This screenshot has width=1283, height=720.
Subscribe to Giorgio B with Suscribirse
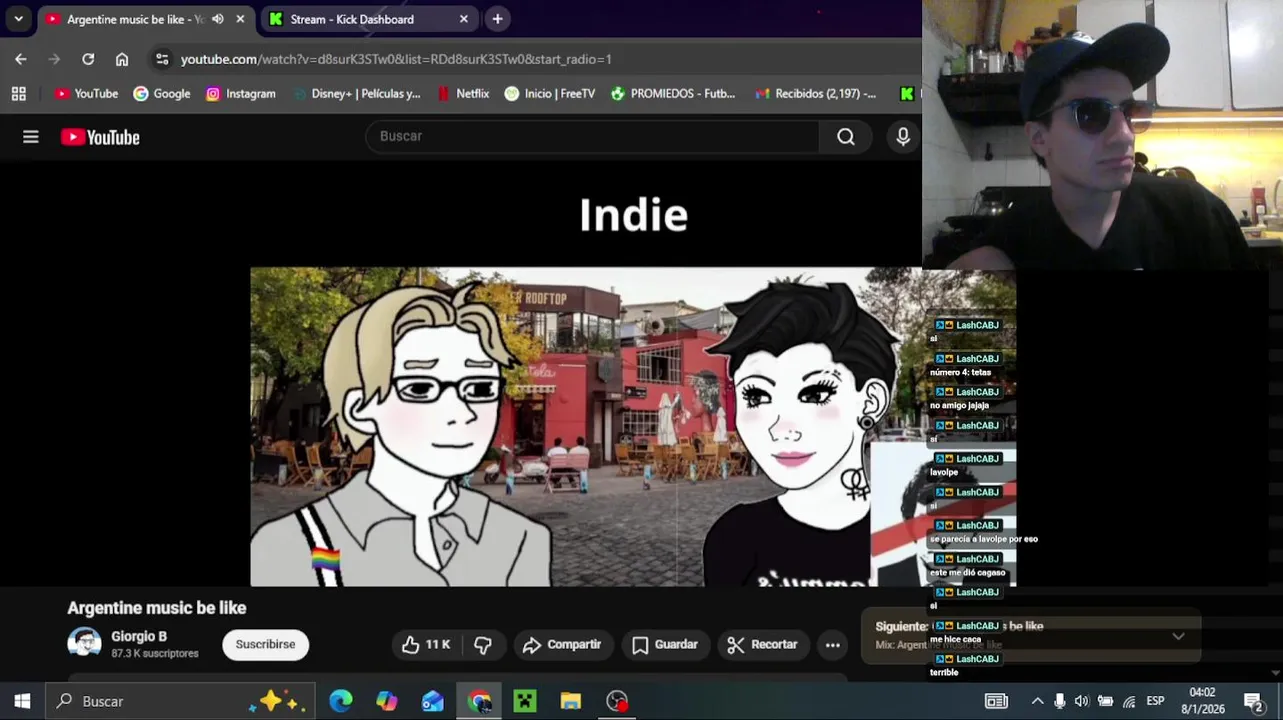tap(265, 645)
